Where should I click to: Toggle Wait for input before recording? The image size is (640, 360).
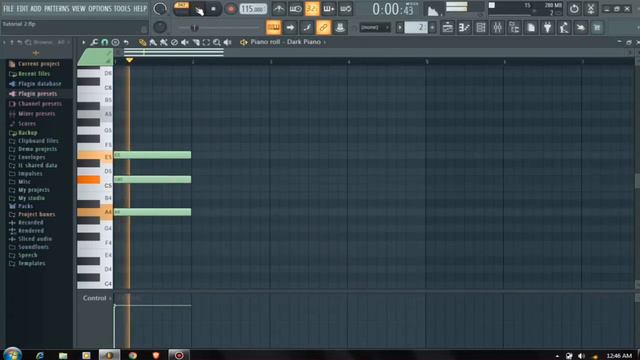tap(296, 9)
